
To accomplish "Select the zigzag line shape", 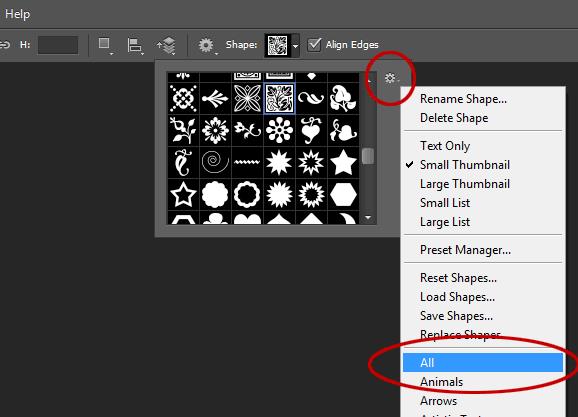I will coord(247,162).
